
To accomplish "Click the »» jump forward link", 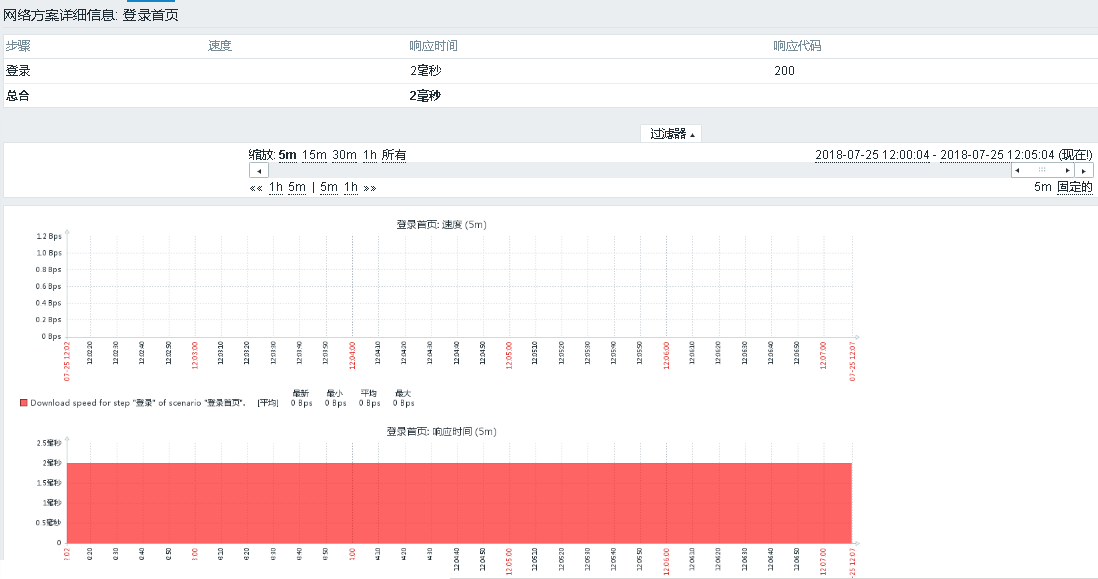I will click(x=370, y=188).
